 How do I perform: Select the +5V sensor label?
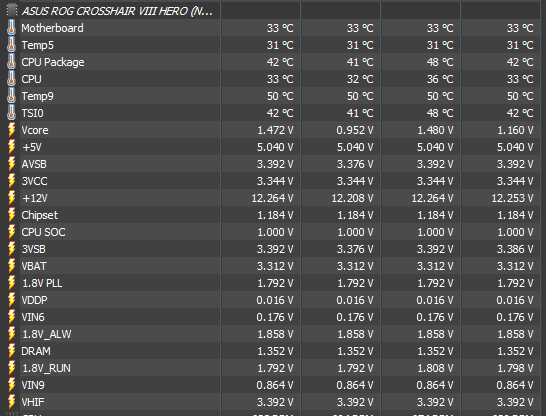pos(32,147)
